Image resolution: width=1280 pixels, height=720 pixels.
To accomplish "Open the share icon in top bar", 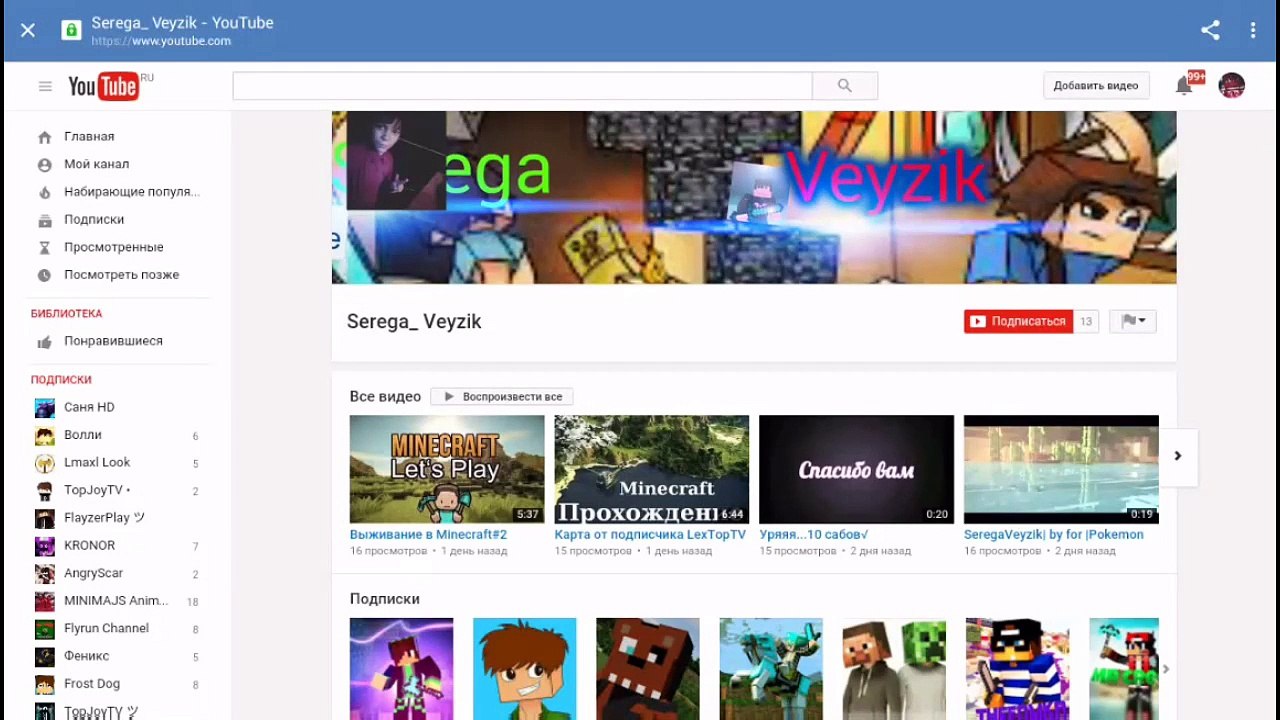I will click(1210, 30).
